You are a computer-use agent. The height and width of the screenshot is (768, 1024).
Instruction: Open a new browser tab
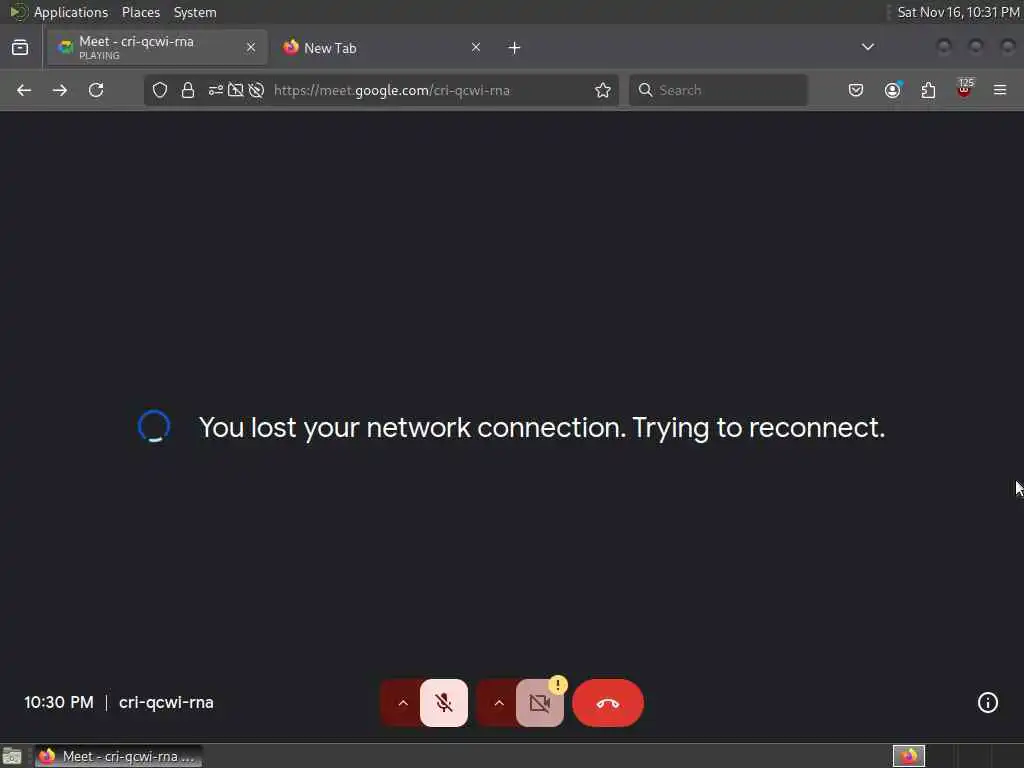click(x=514, y=48)
